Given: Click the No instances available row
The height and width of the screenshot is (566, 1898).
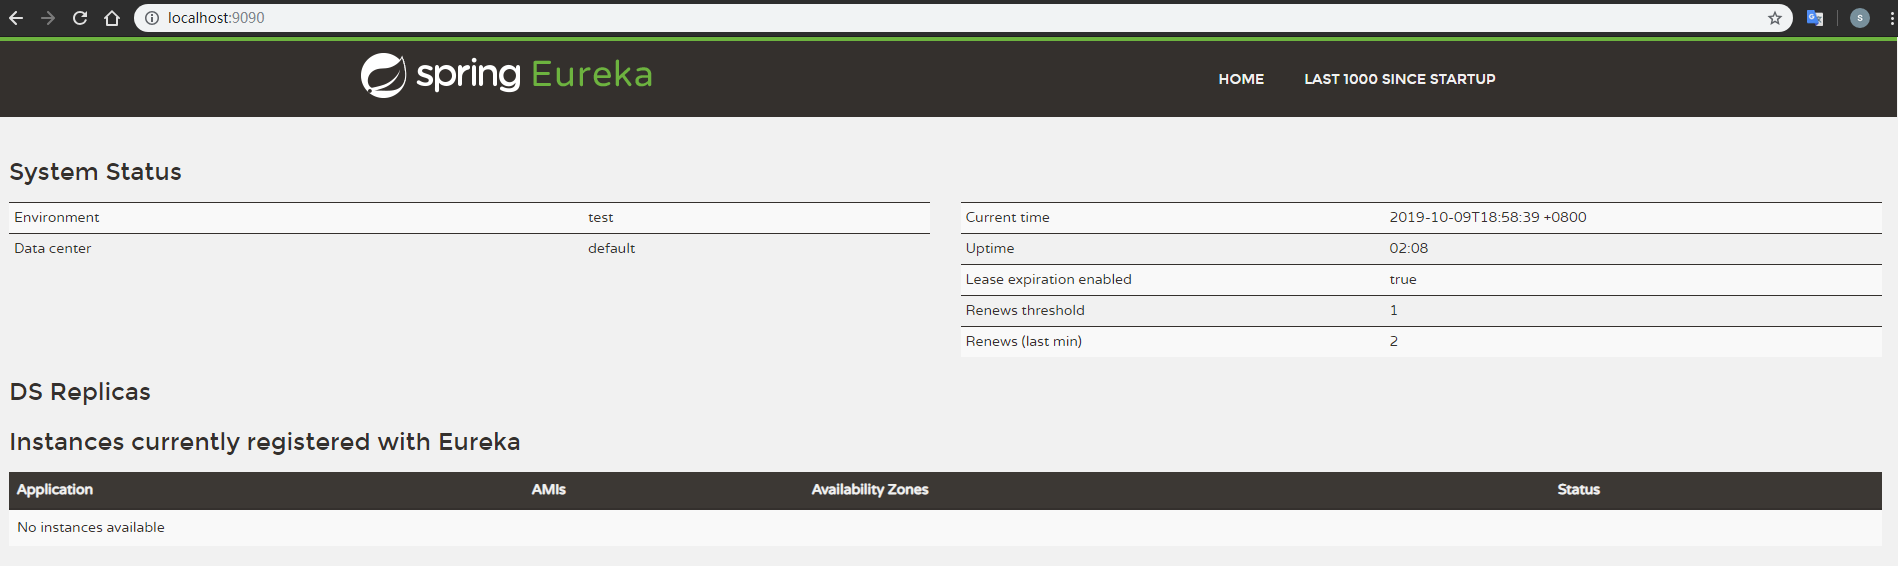Looking at the screenshot, I should coord(91,527).
